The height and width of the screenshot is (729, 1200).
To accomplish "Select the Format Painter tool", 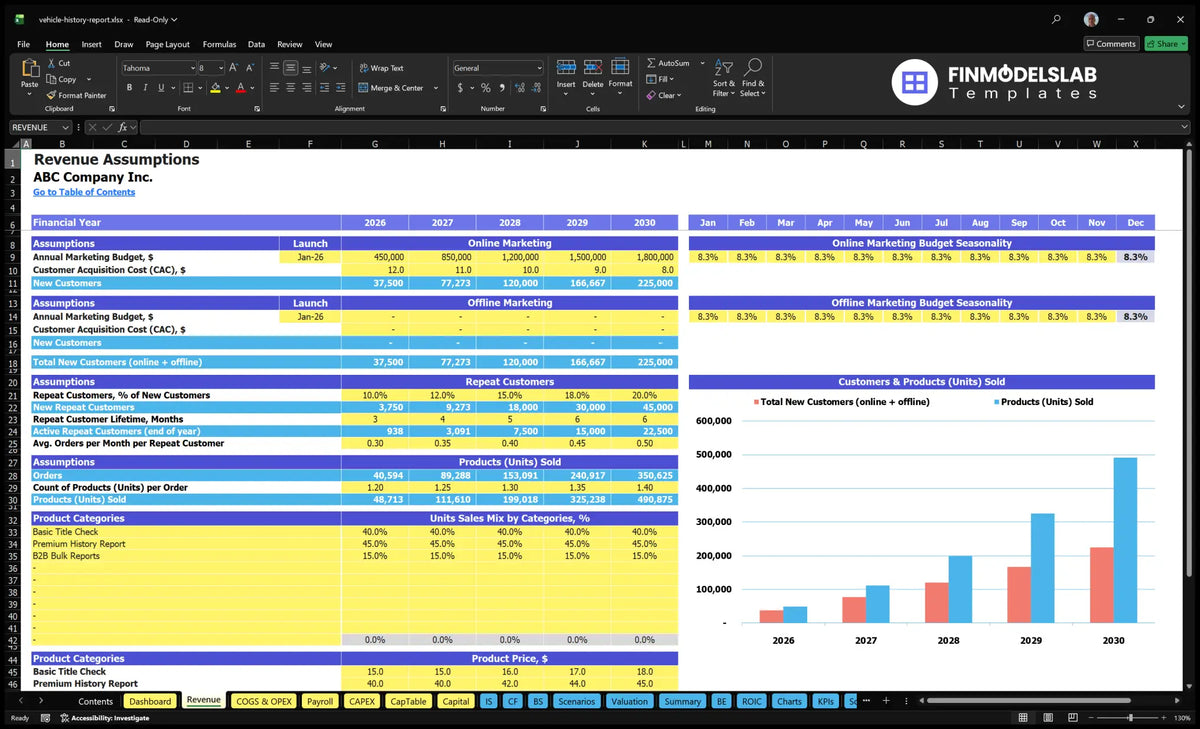I will 76,96.
